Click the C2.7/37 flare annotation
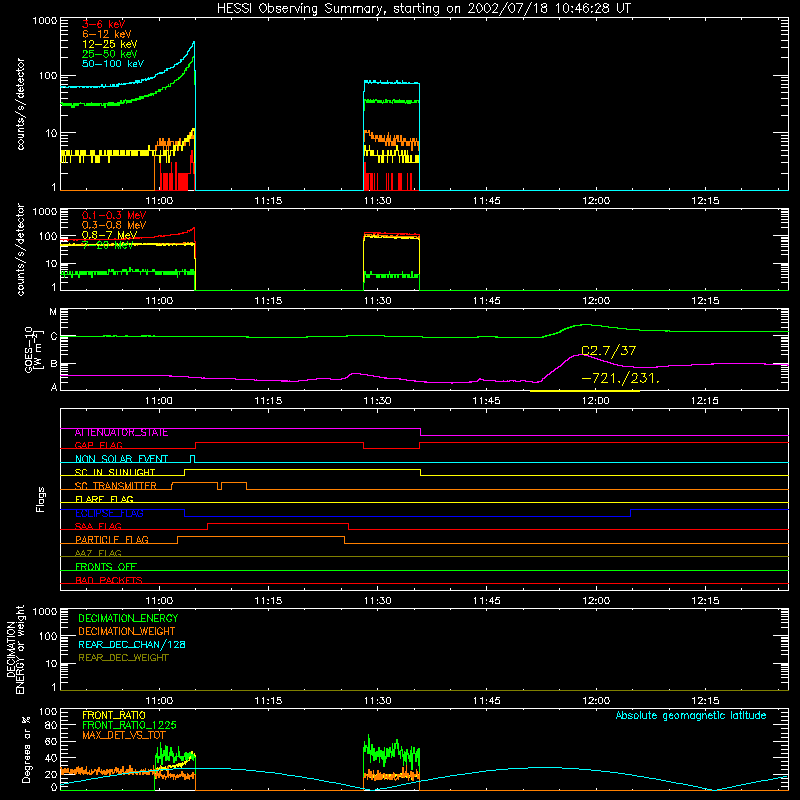The width and height of the screenshot is (800, 800). coord(609,351)
